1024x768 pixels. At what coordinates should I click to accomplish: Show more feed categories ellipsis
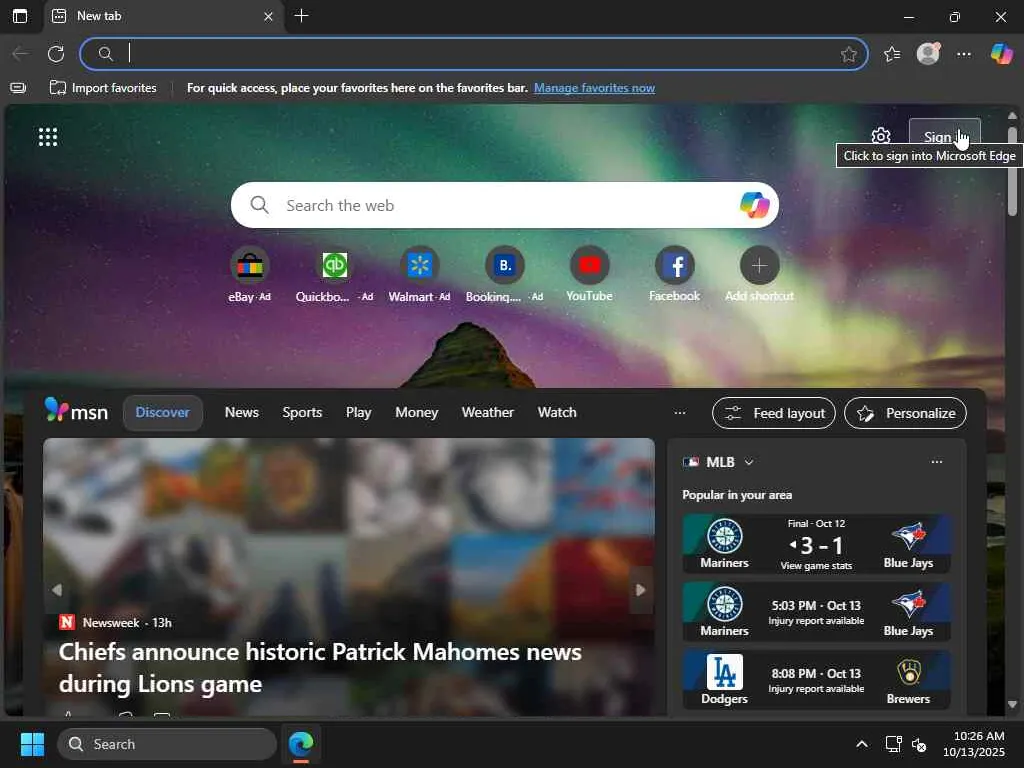(x=680, y=413)
